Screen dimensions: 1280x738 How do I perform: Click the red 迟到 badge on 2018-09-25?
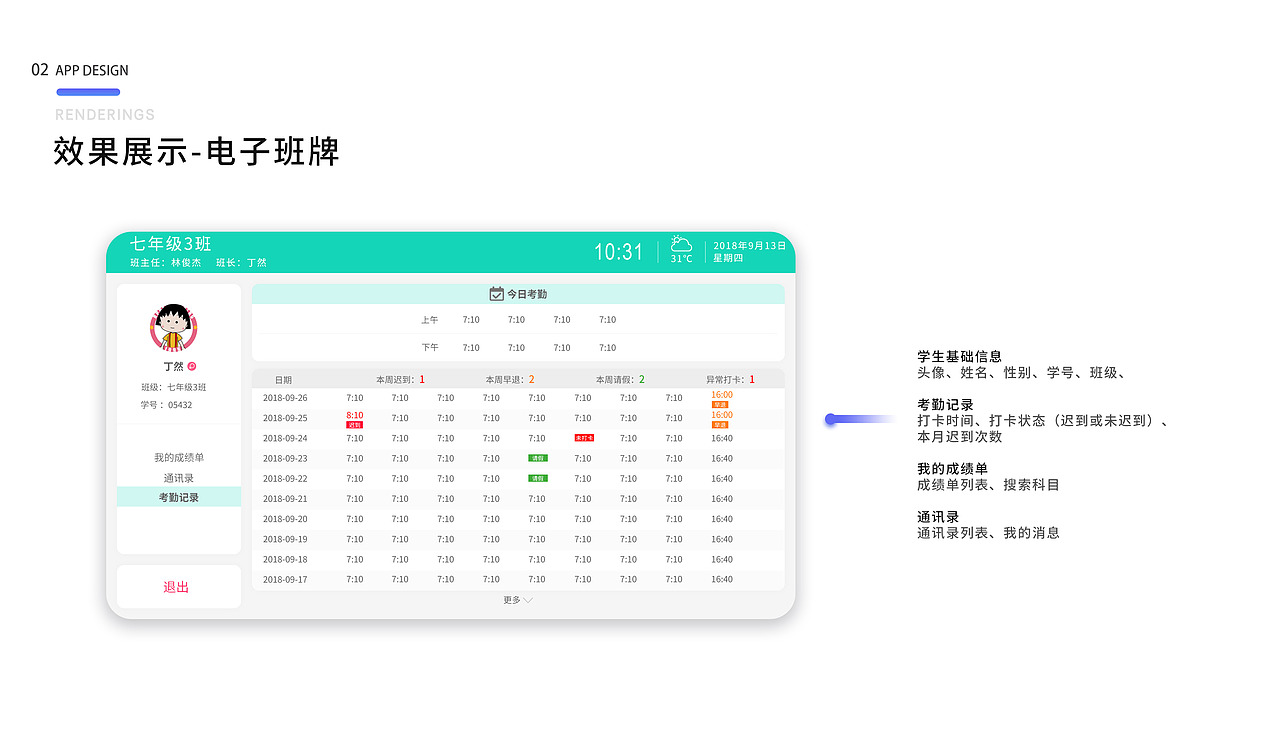coord(355,424)
